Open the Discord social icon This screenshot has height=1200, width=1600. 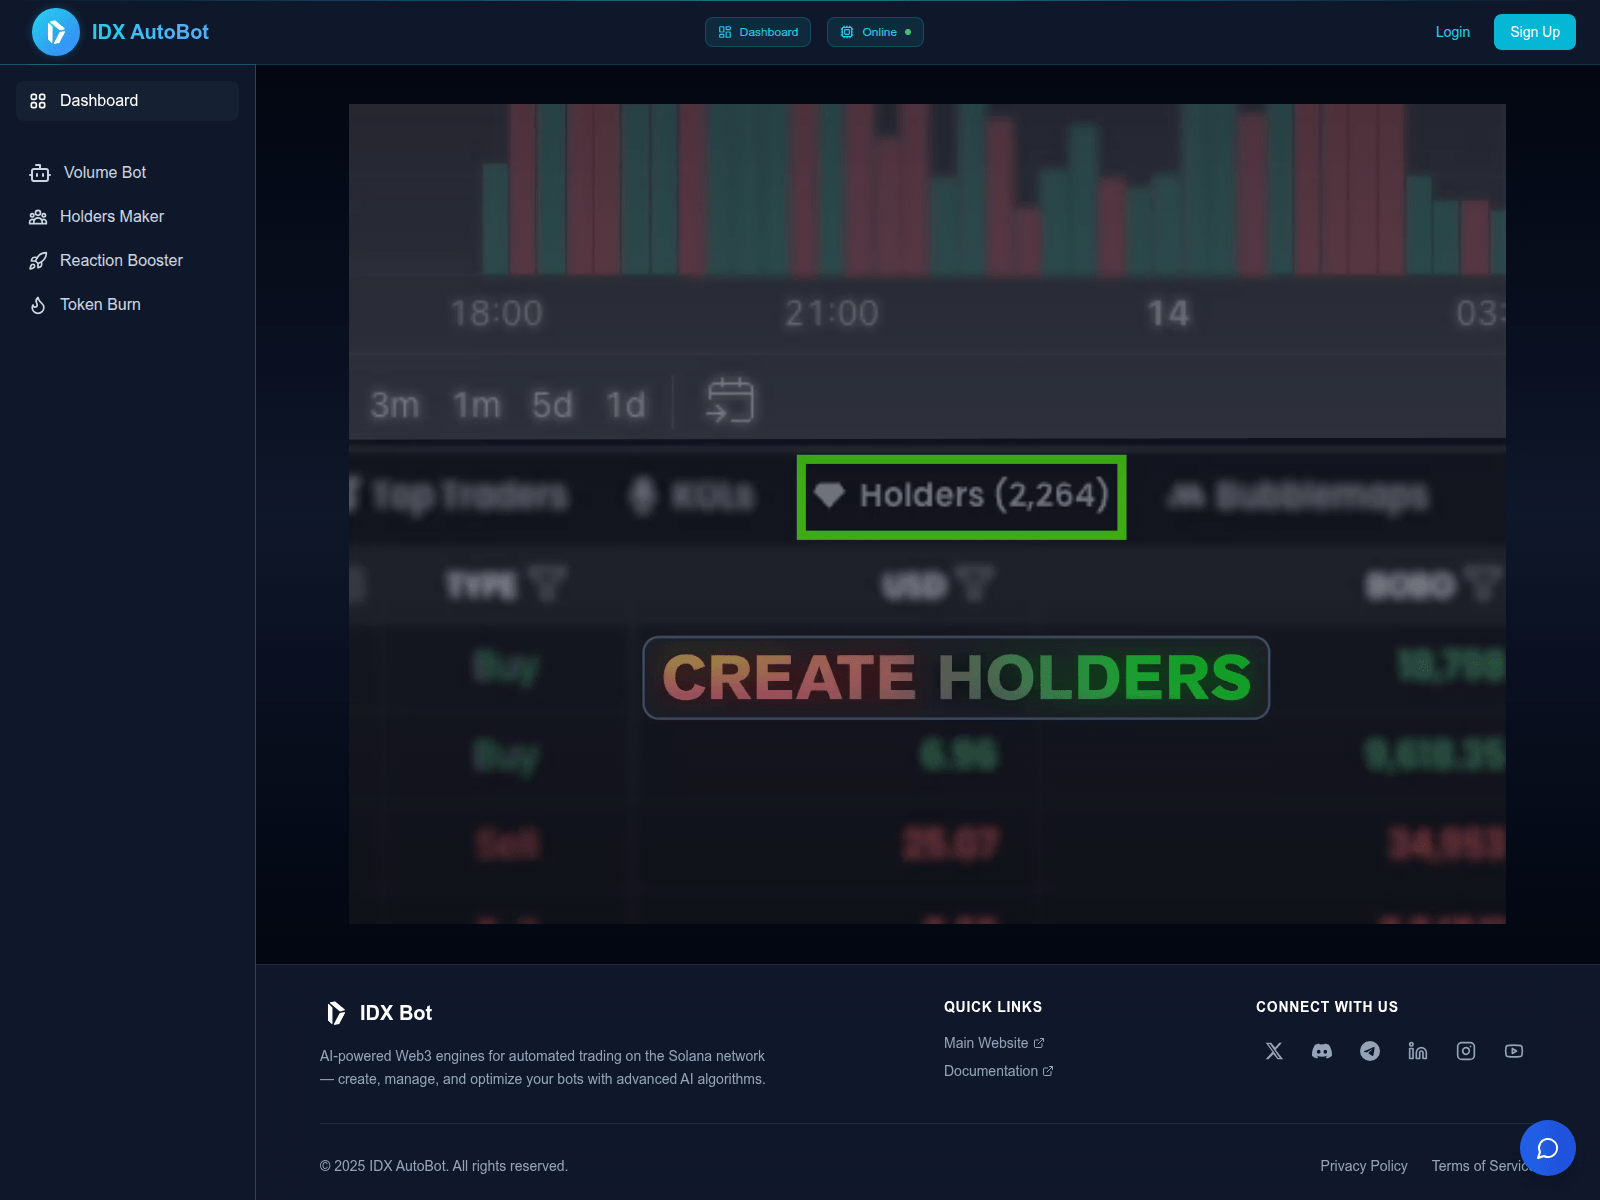pos(1322,1051)
